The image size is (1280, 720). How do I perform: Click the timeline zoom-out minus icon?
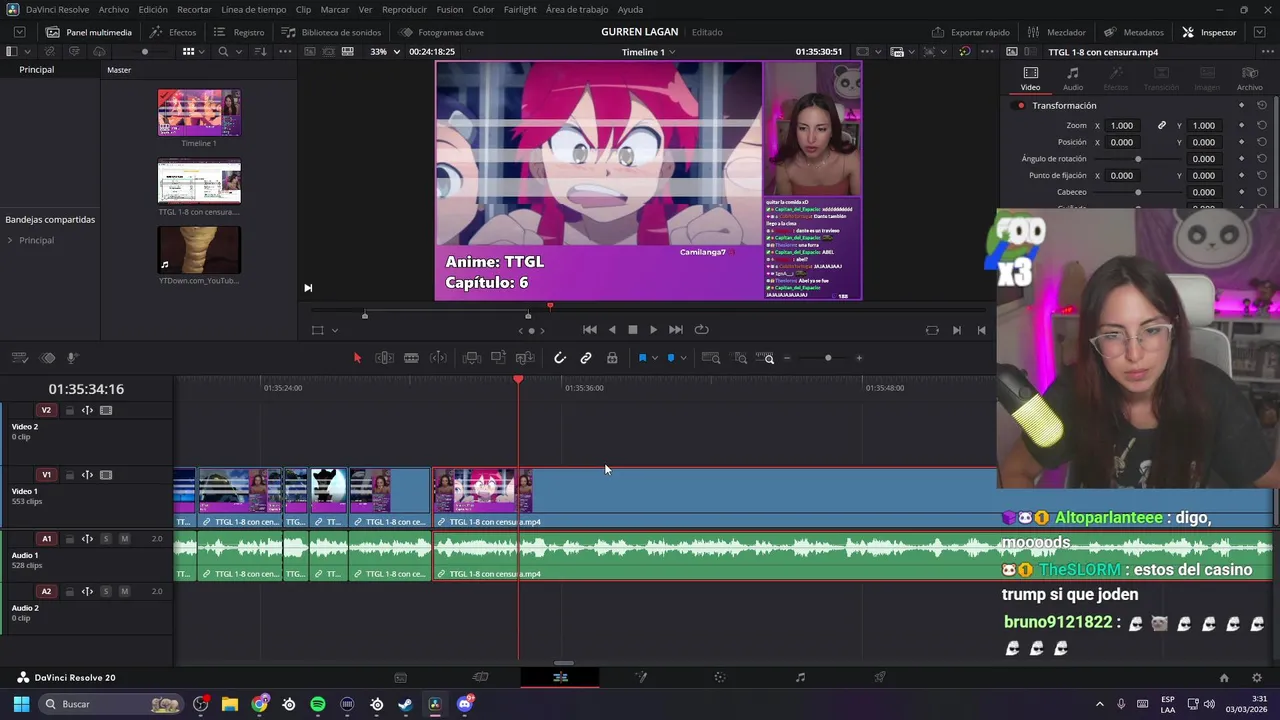pos(787,358)
